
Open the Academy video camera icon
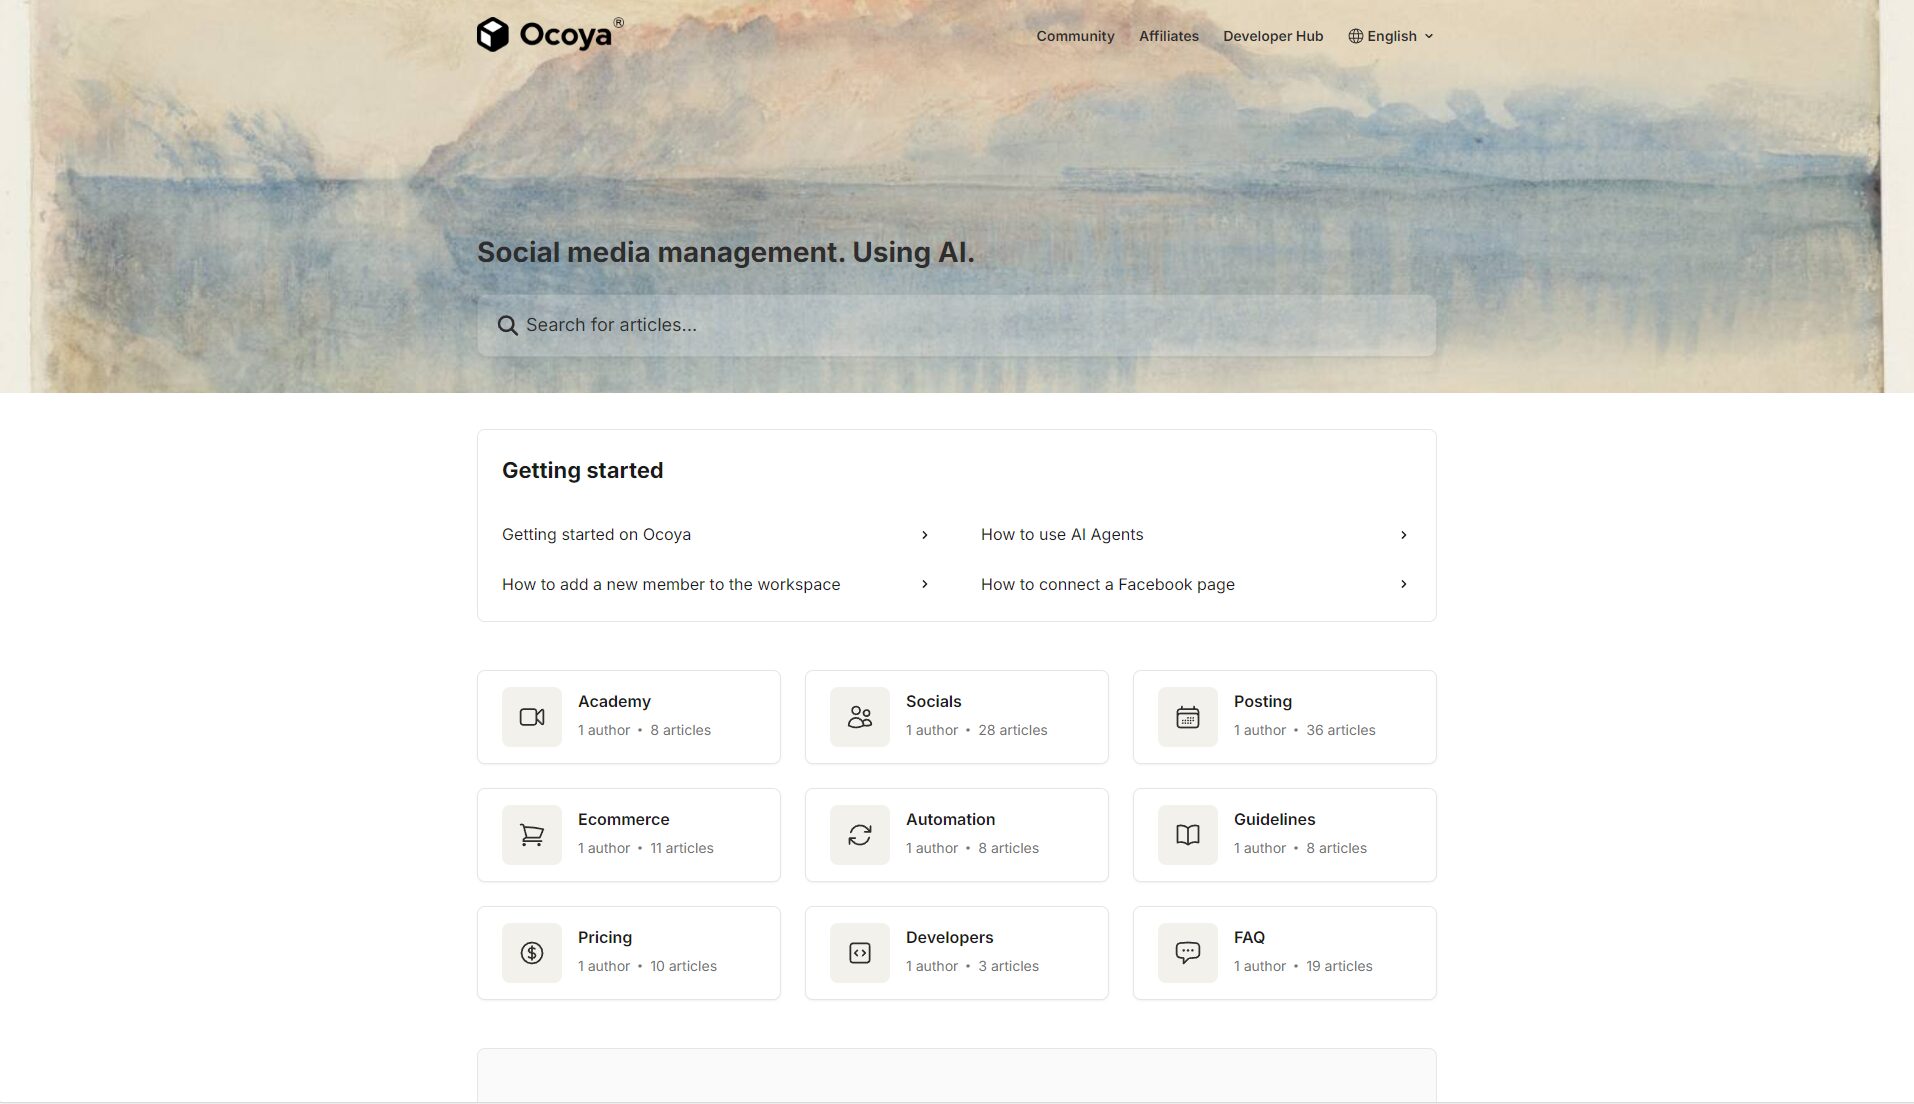[532, 717]
